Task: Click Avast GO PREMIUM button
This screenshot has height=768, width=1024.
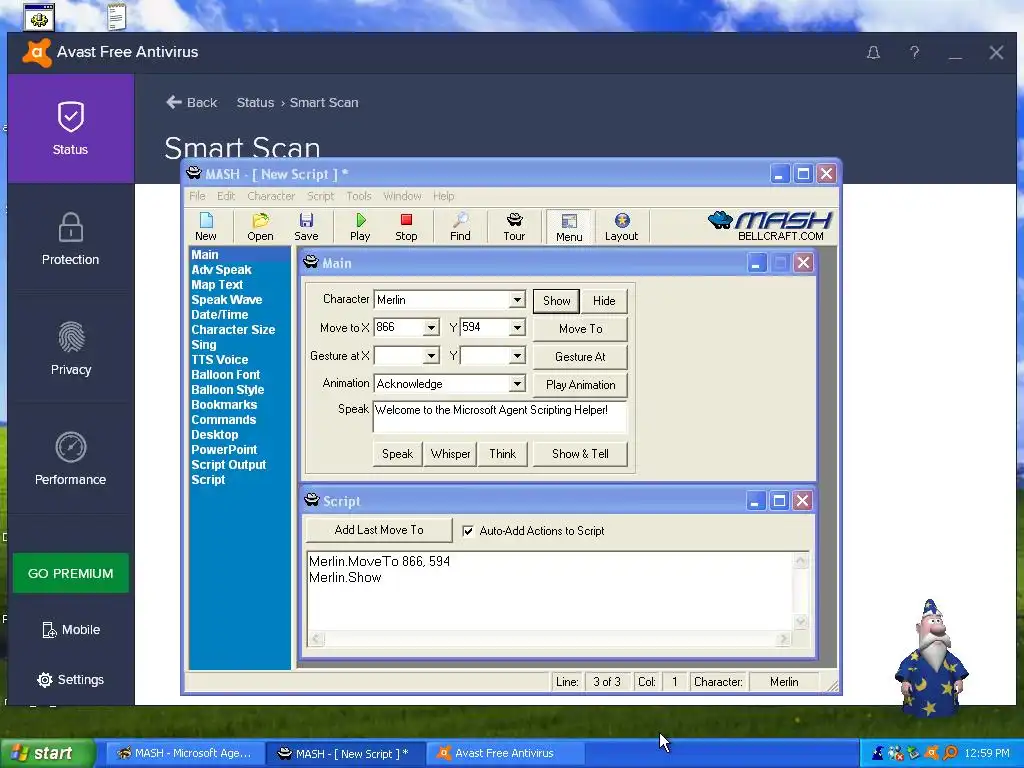Action: [71, 573]
